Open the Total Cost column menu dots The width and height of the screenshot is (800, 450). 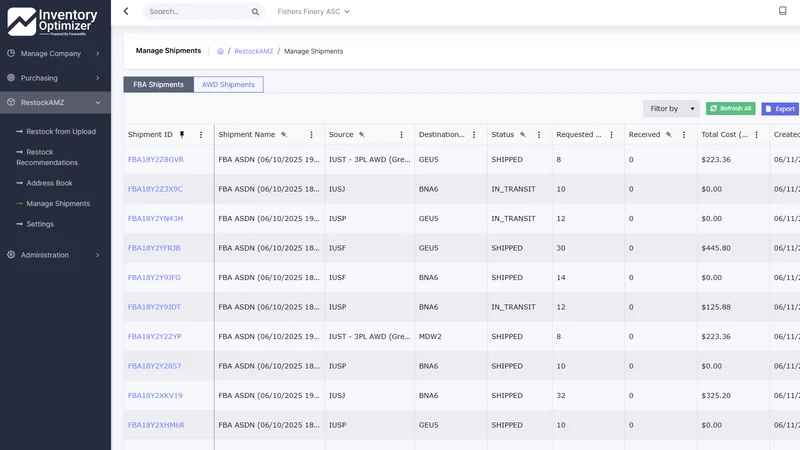click(757, 135)
